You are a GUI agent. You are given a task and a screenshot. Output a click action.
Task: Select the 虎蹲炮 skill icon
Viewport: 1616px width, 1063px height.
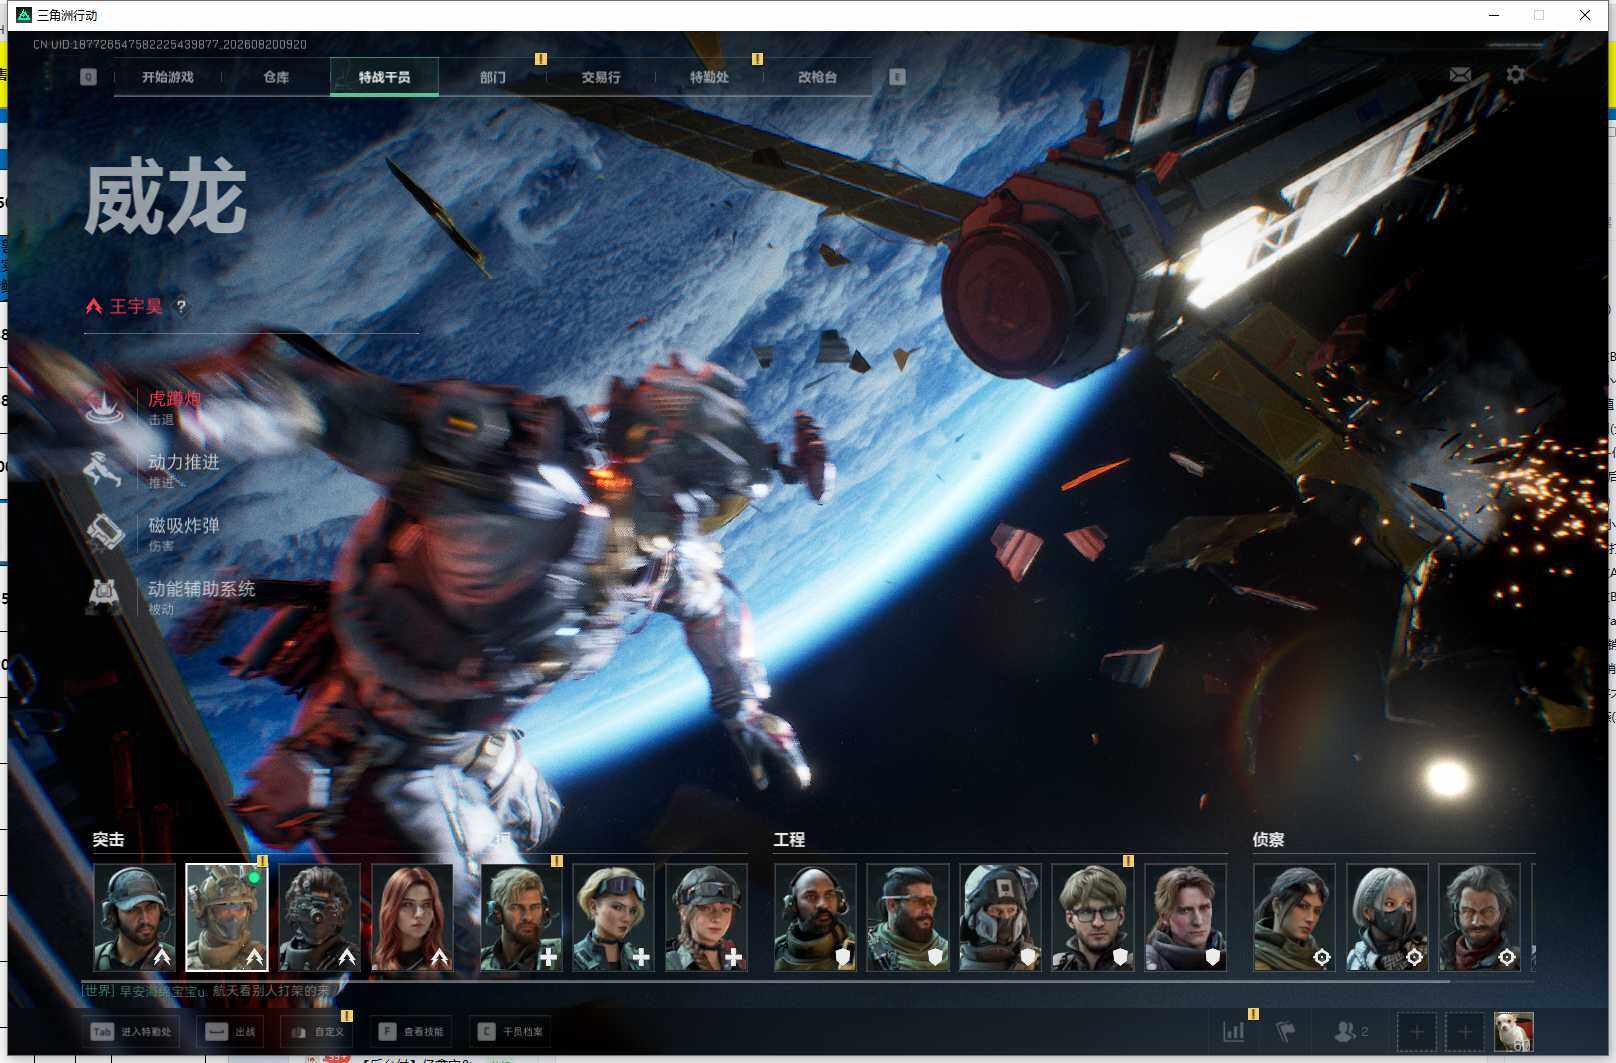point(103,407)
